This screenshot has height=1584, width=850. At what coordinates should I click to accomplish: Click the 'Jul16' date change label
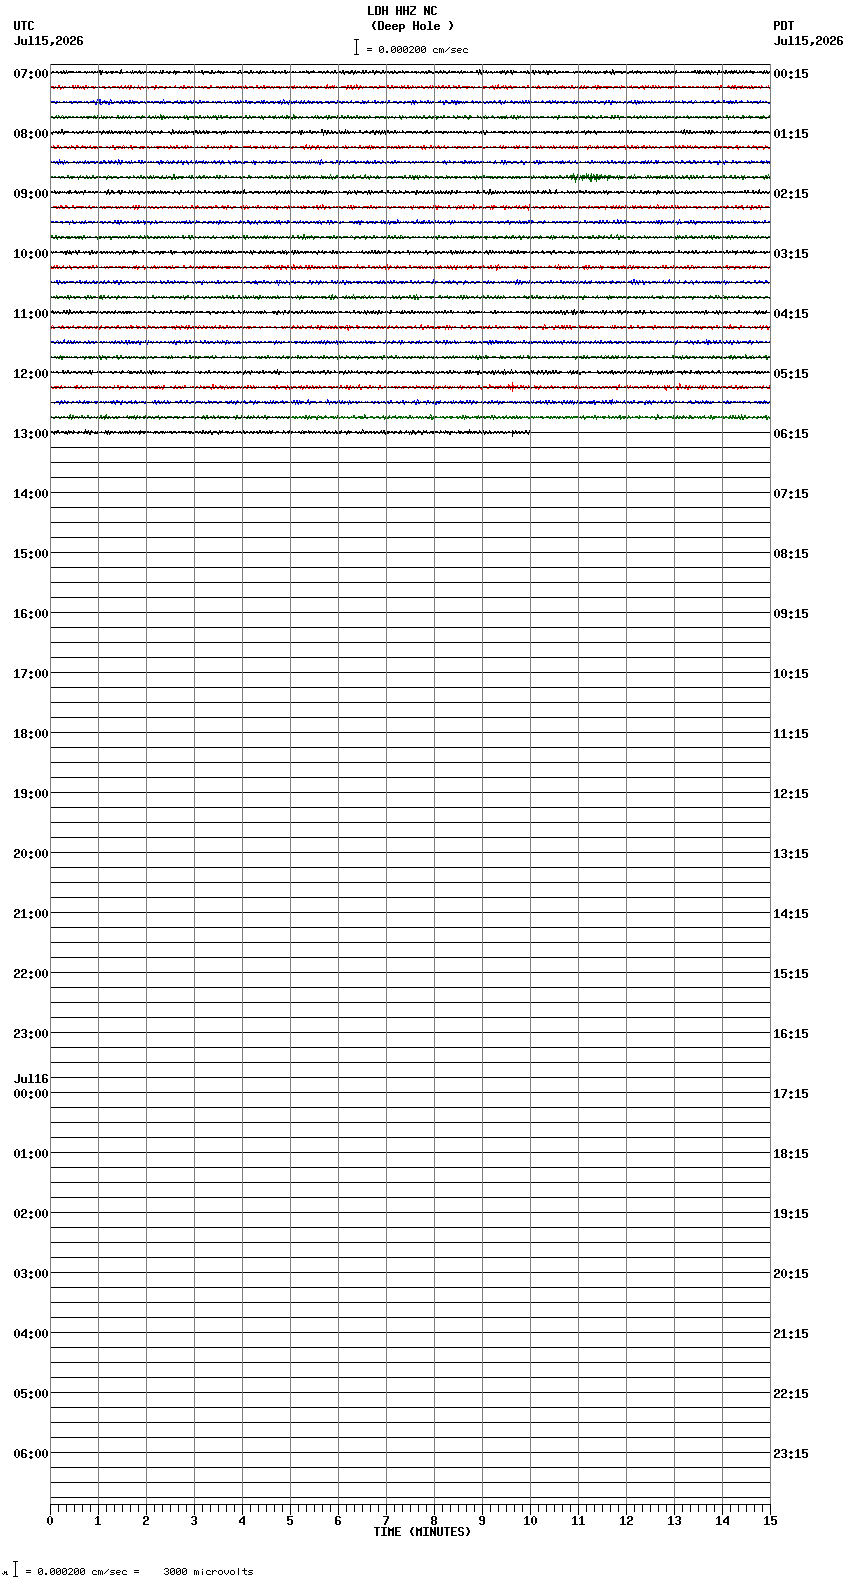coord(31,1079)
